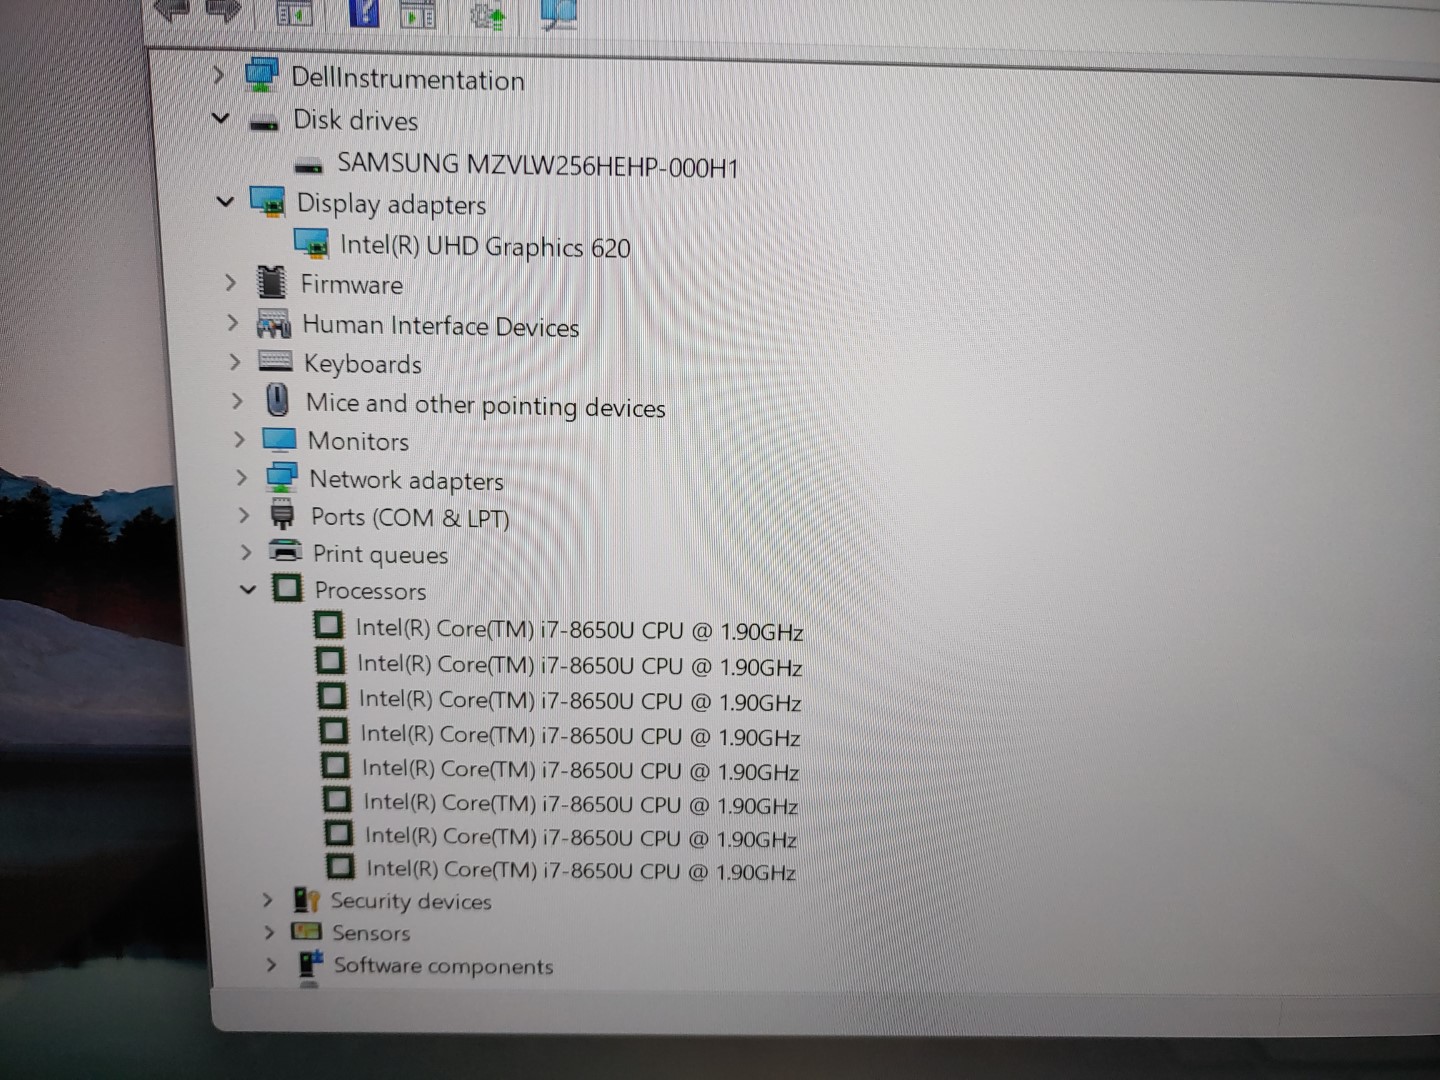Click the Ports (COM & LPT) plug icon
The width and height of the screenshot is (1440, 1080).
[x=282, y=515]
